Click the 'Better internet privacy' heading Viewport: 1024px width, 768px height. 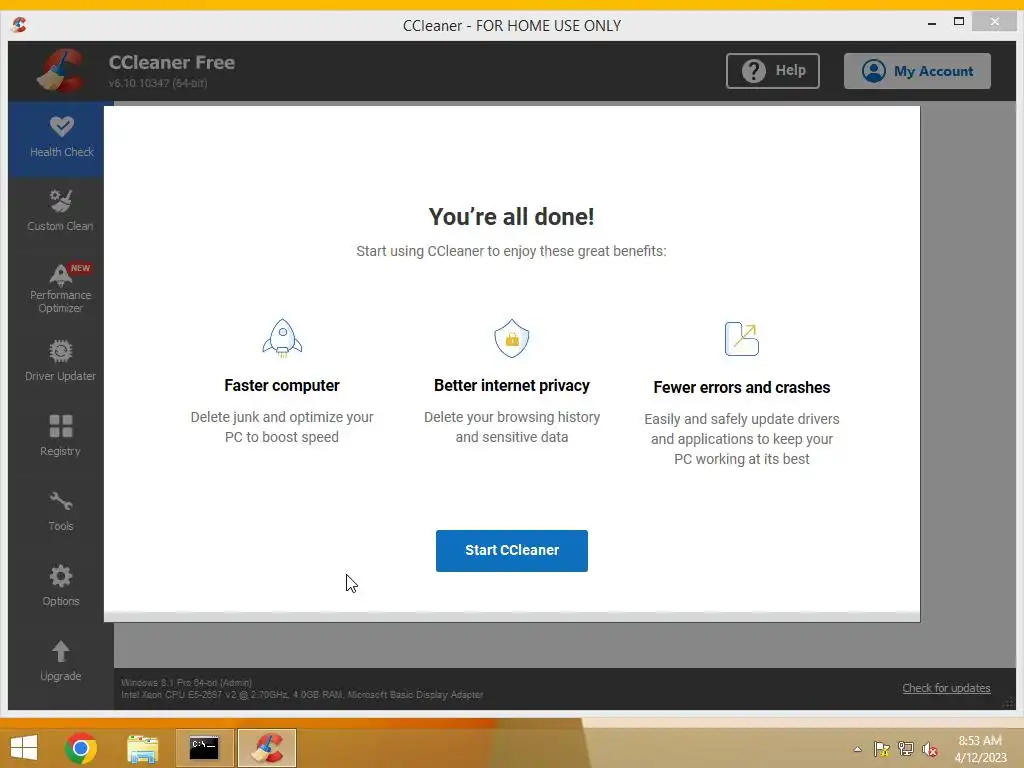pyautogui.click(x=511, y=385)
